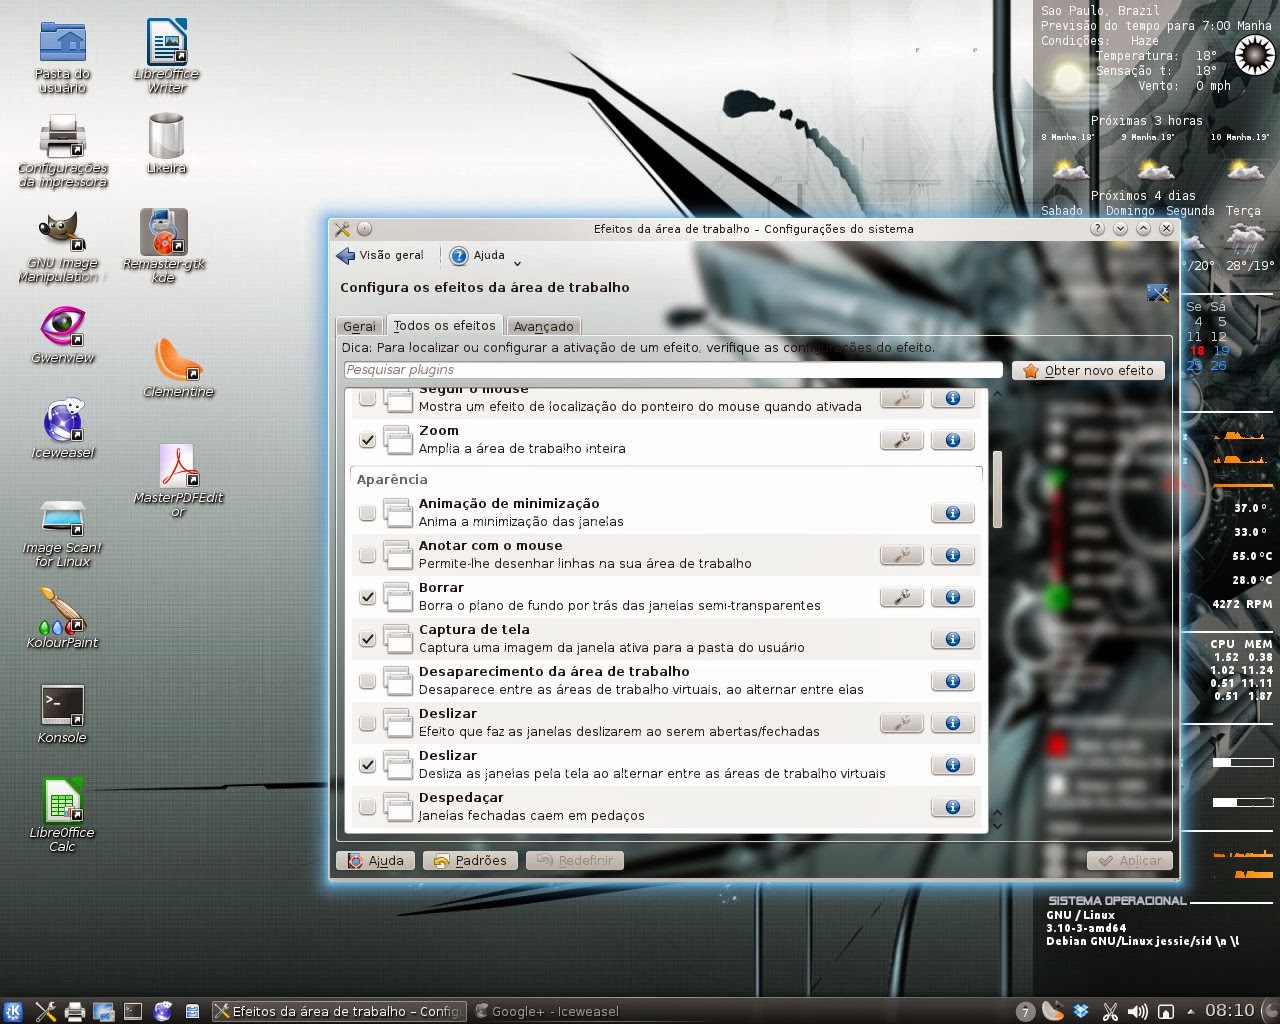Show info about the Captura de tela effect
The height and width of the screenshot is (1024, 1280).
pos(952,639)
